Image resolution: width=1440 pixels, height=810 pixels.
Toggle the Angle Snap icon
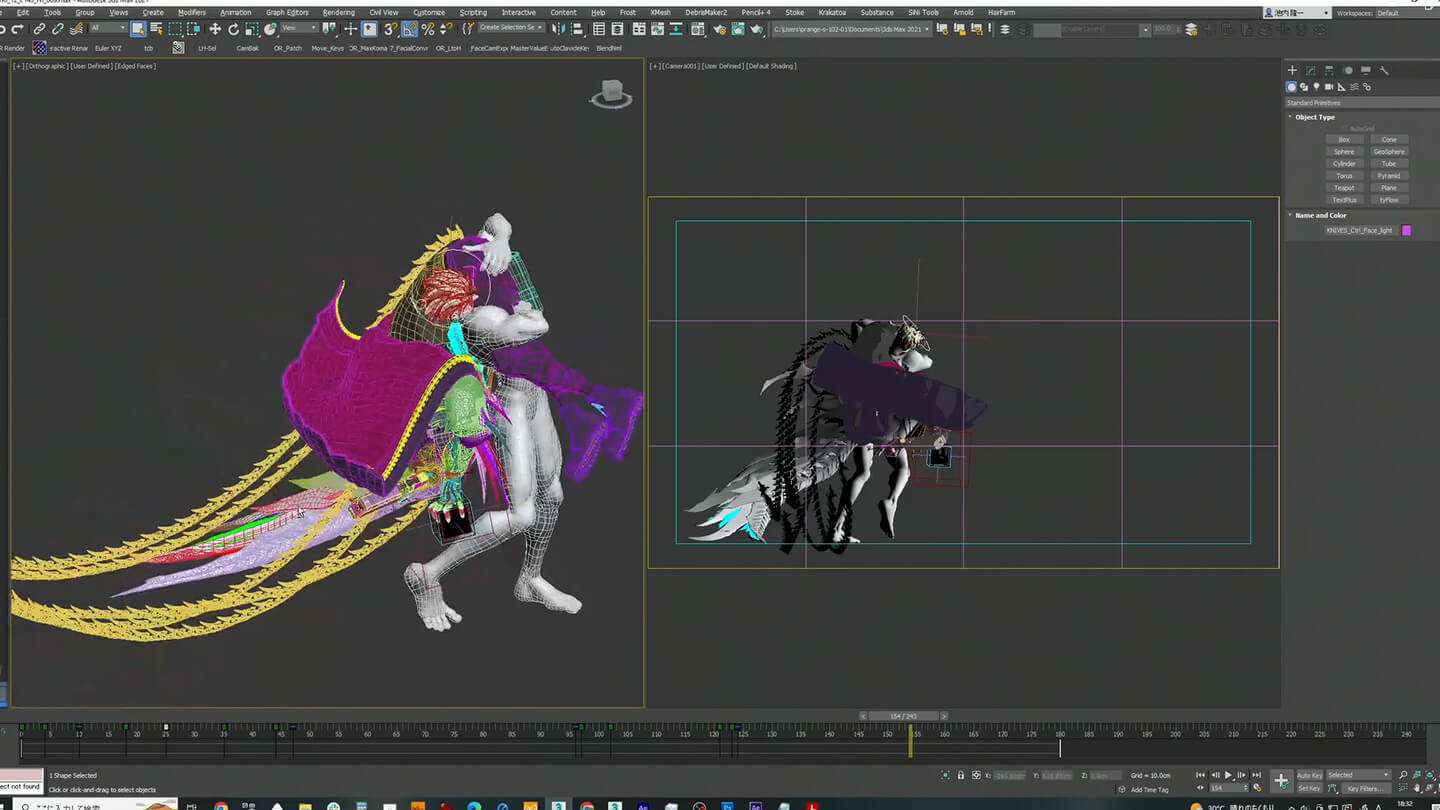pyautogui.click(x=409, y=29)
